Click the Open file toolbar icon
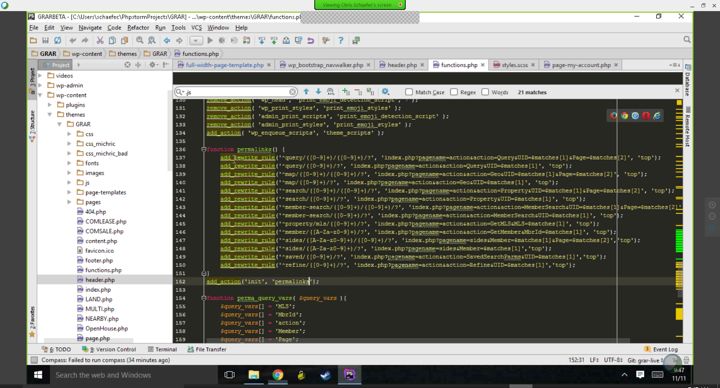Image resolution: width=720 pixels, height=388 pixels. coord(33,40)
